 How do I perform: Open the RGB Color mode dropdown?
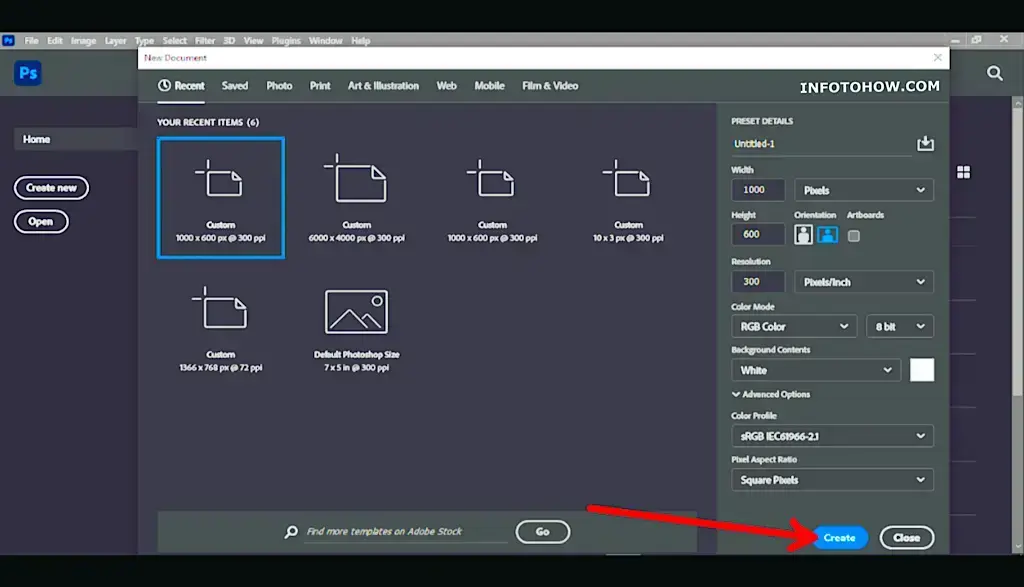(x=794, y=326)
